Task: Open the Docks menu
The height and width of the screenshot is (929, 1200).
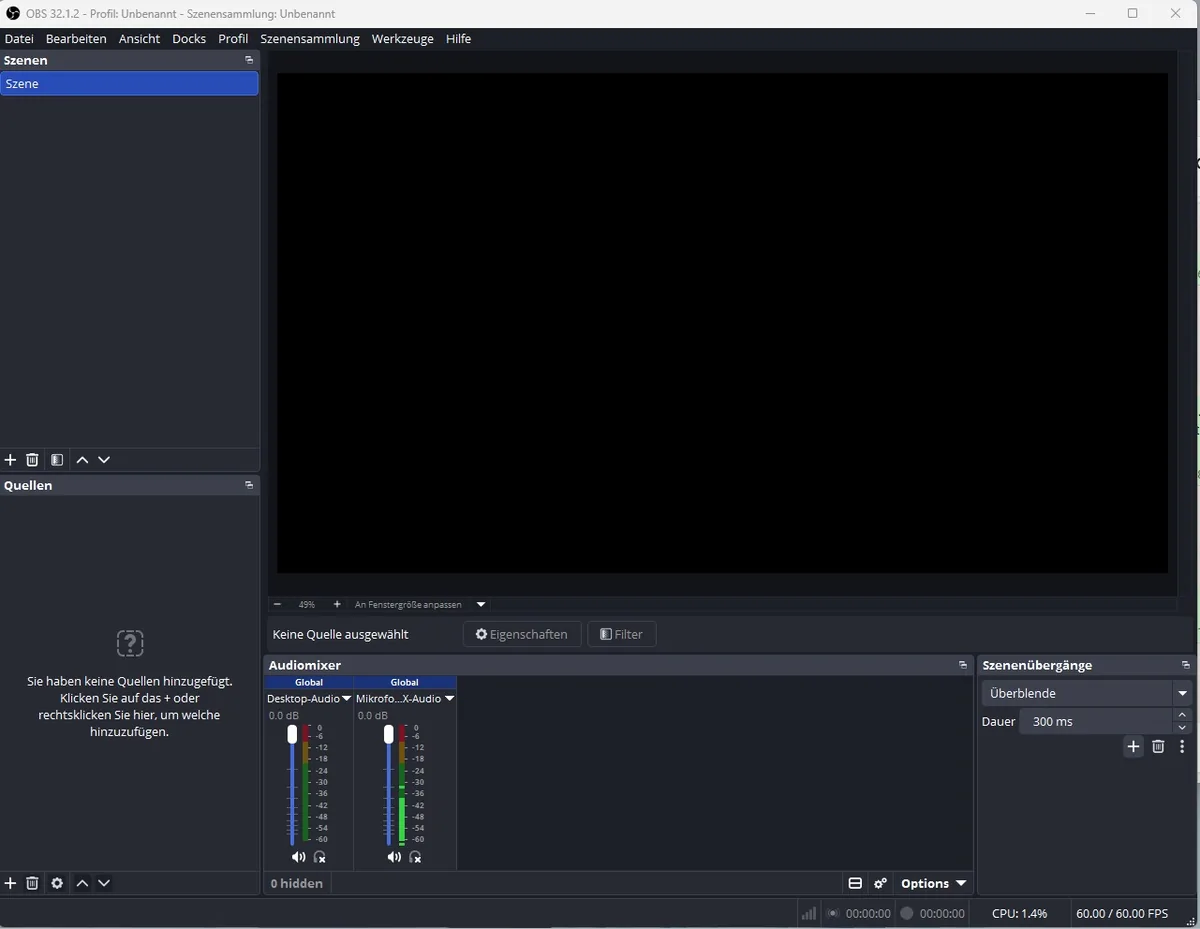Action: pyautogui.click(x=189, y=39)
